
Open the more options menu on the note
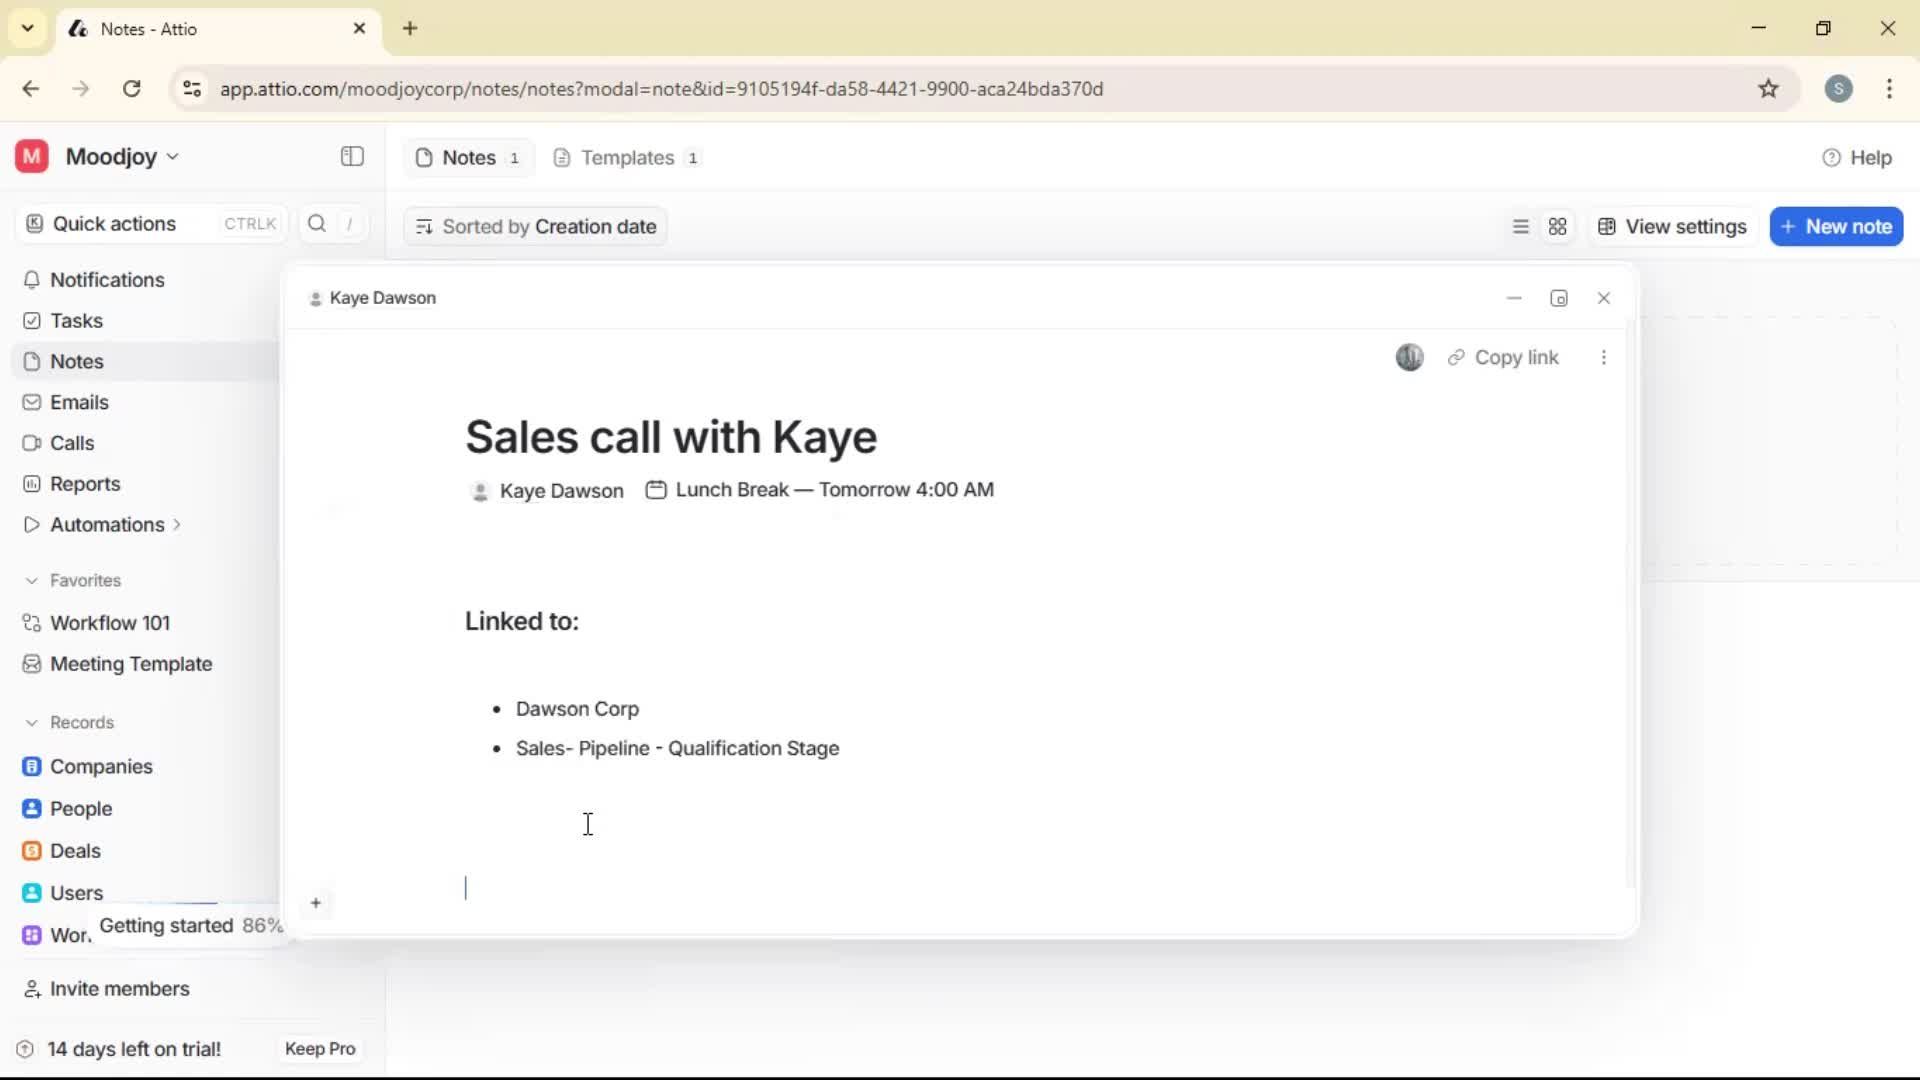click(1604, 357)
